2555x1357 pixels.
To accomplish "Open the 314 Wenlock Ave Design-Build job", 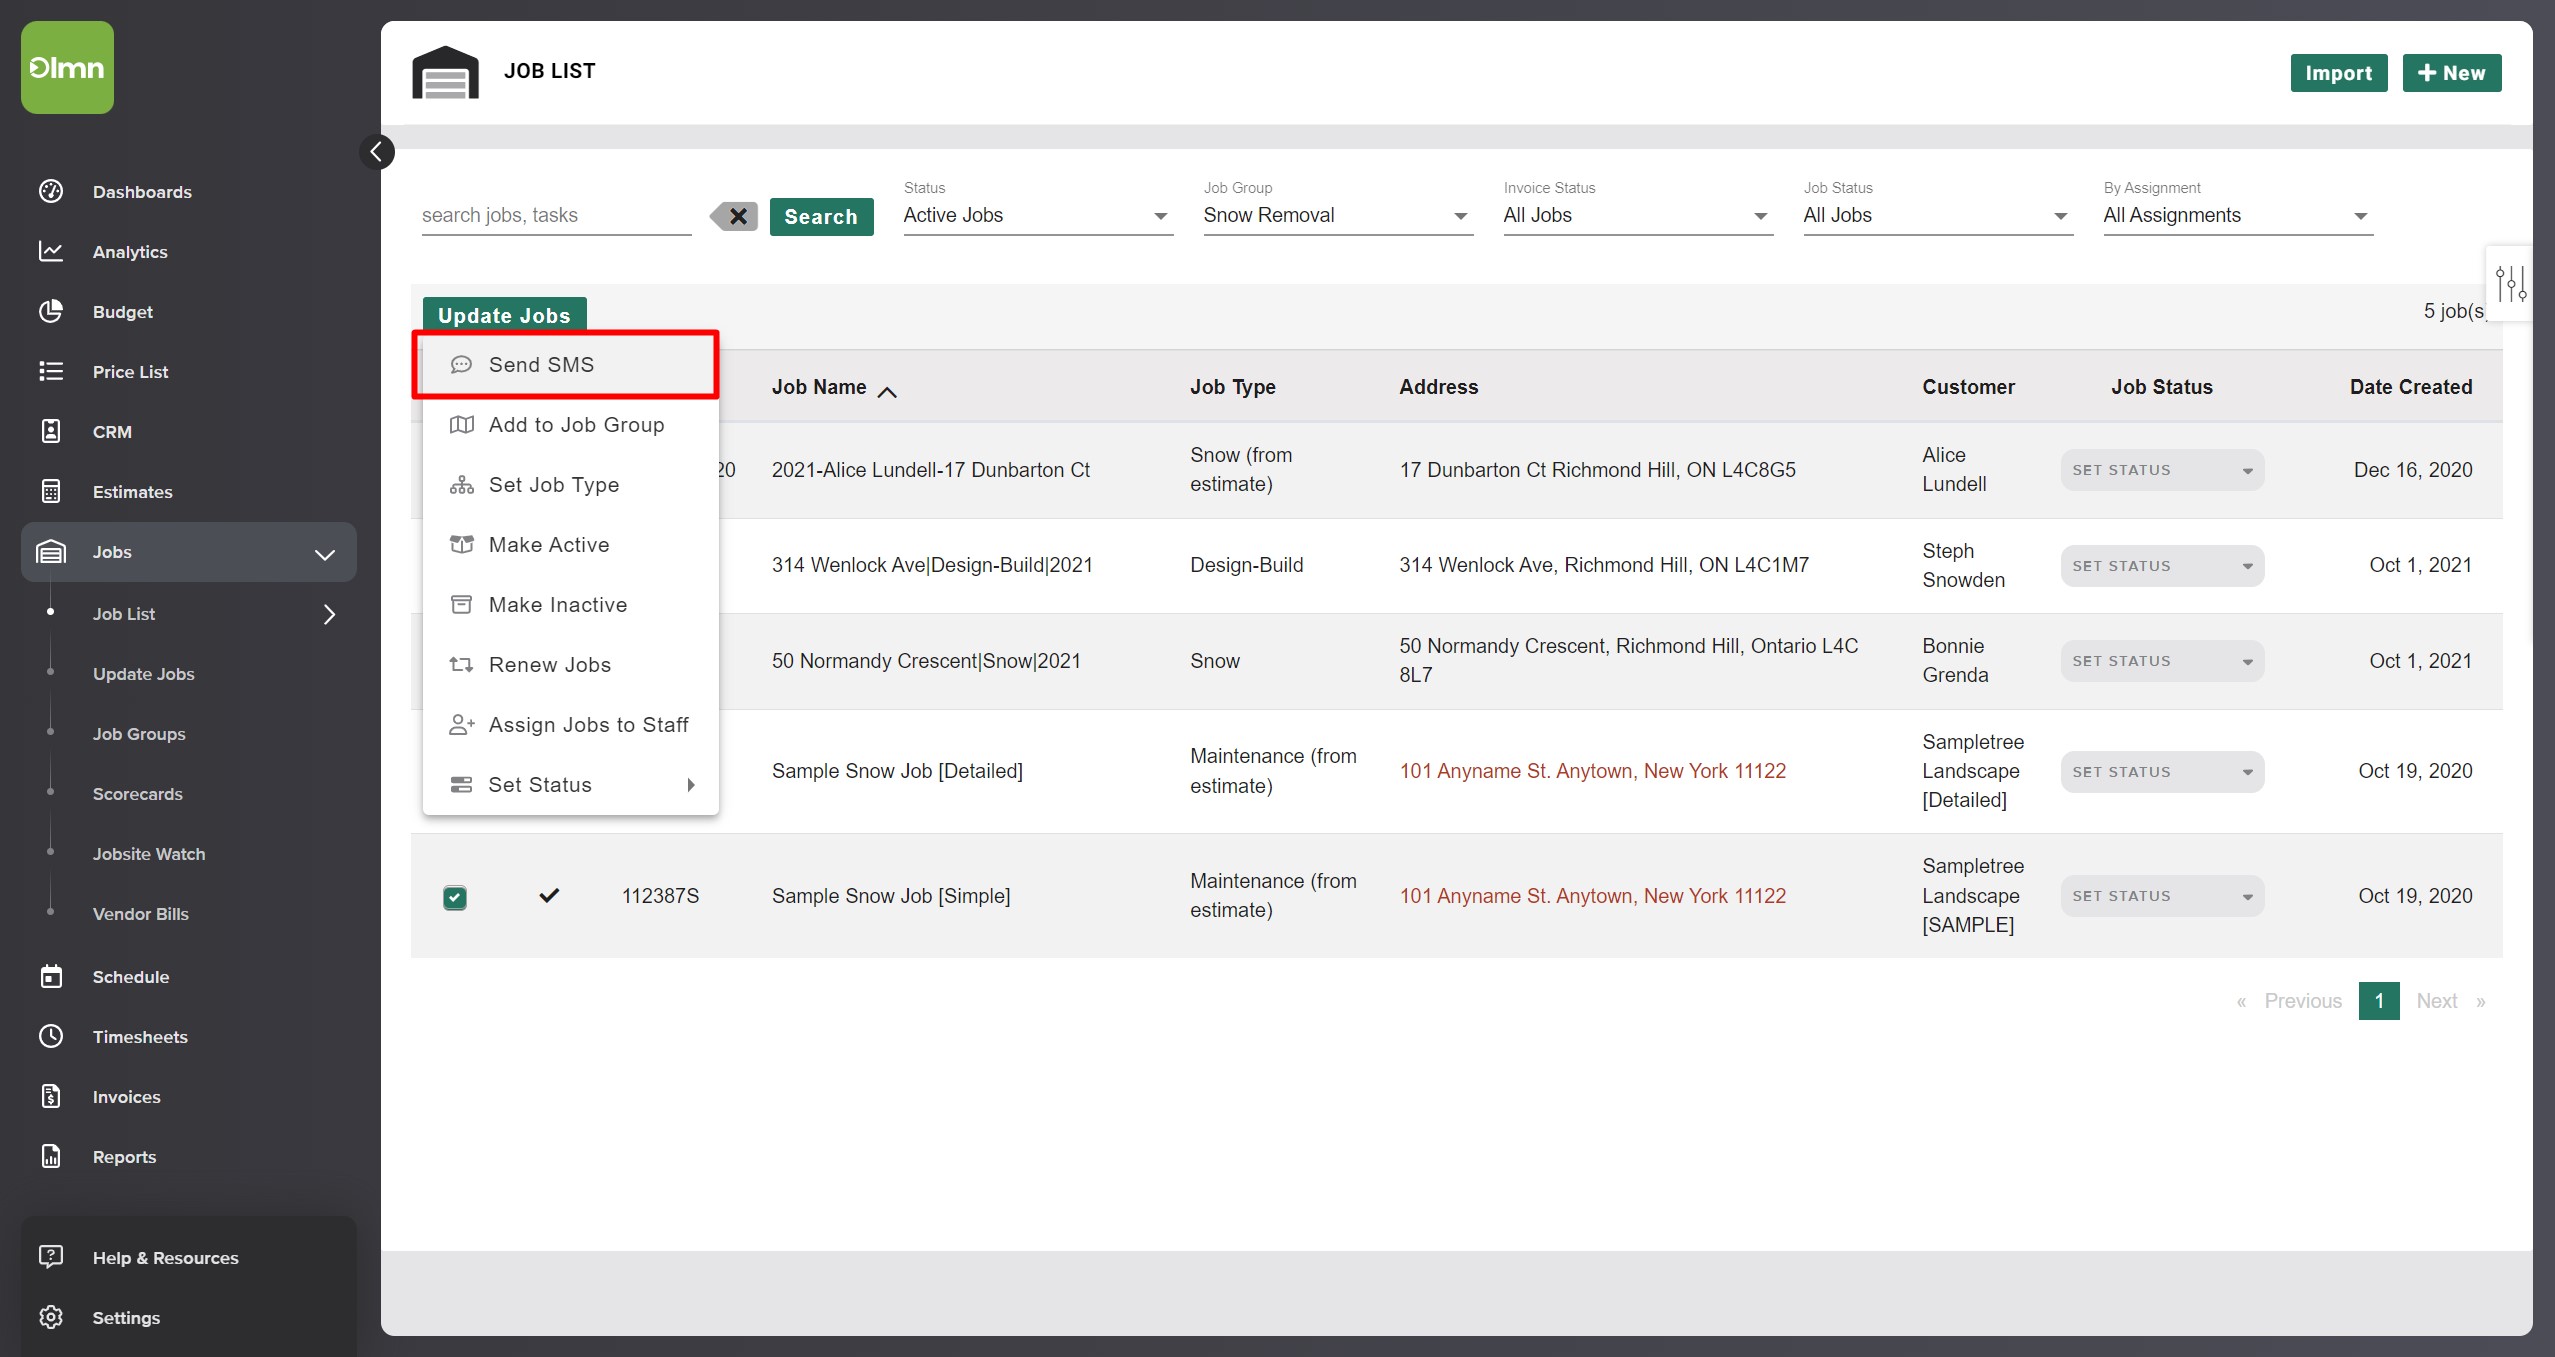I will pos(932,565).
